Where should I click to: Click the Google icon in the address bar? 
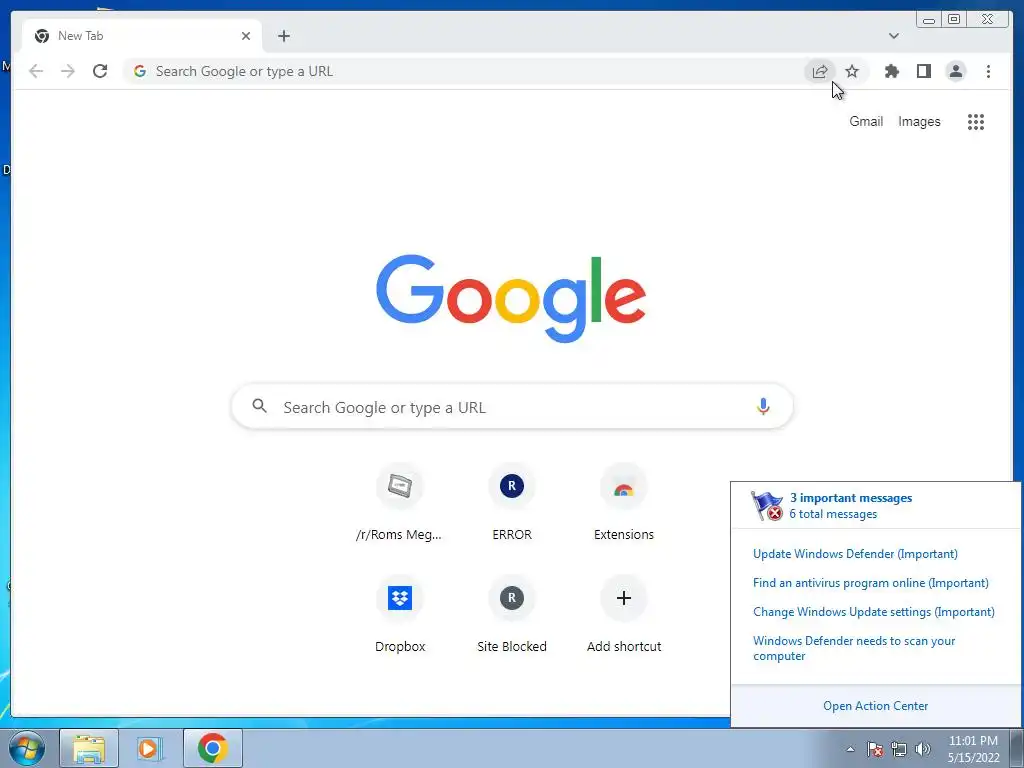139,71
